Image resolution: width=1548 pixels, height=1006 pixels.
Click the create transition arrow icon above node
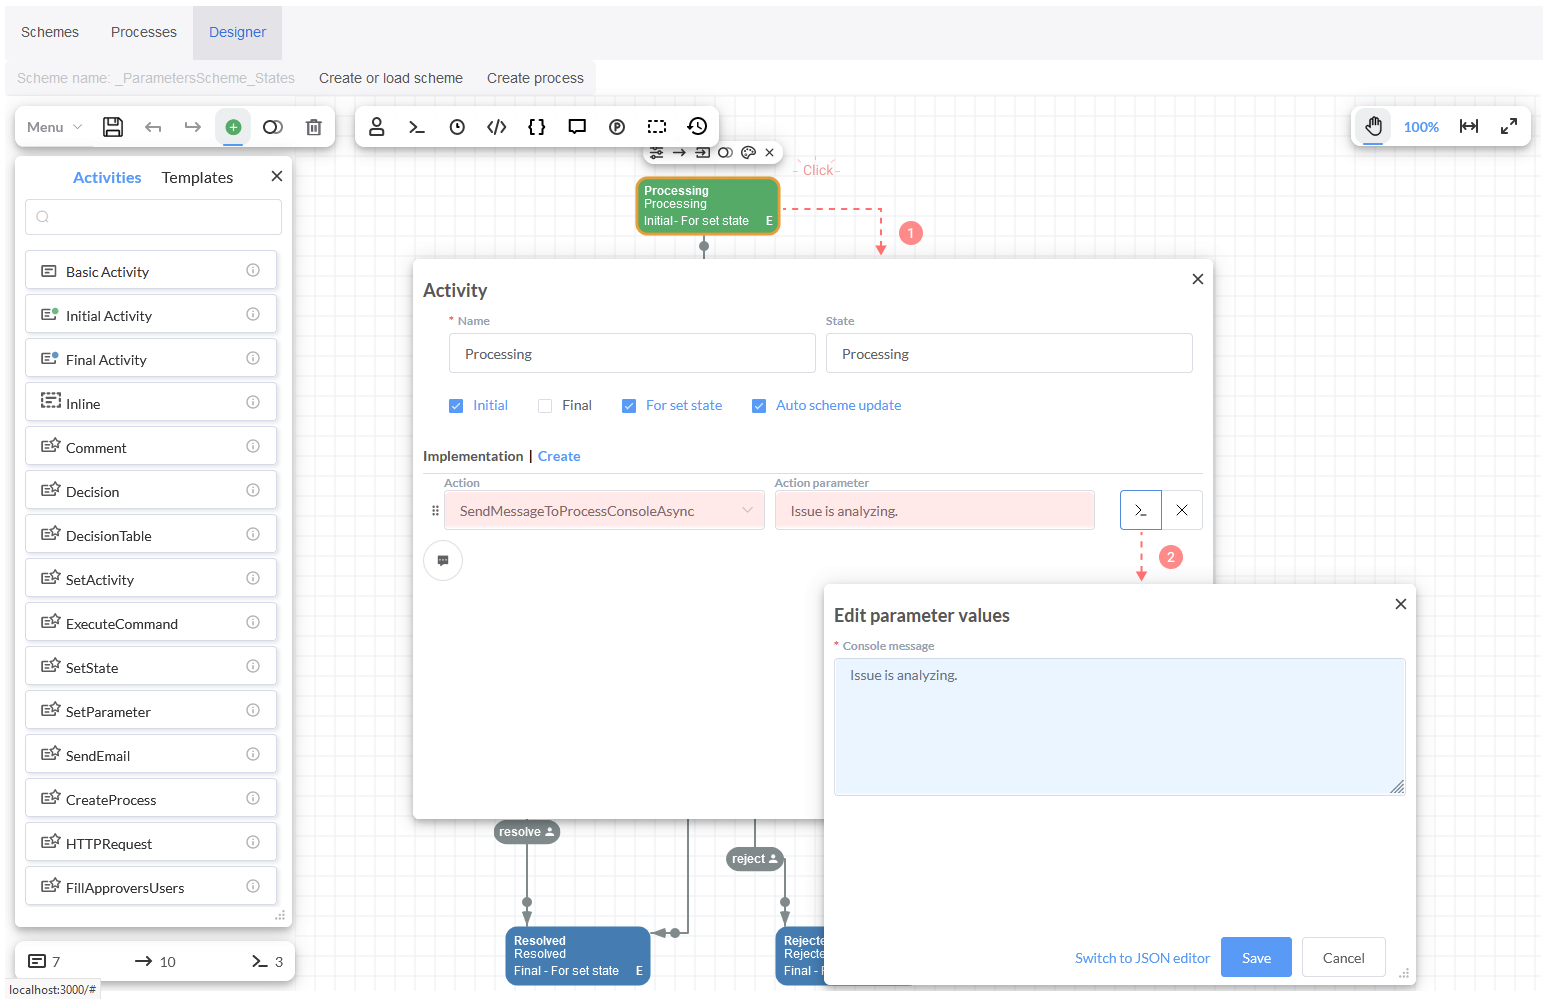(679, 153)
